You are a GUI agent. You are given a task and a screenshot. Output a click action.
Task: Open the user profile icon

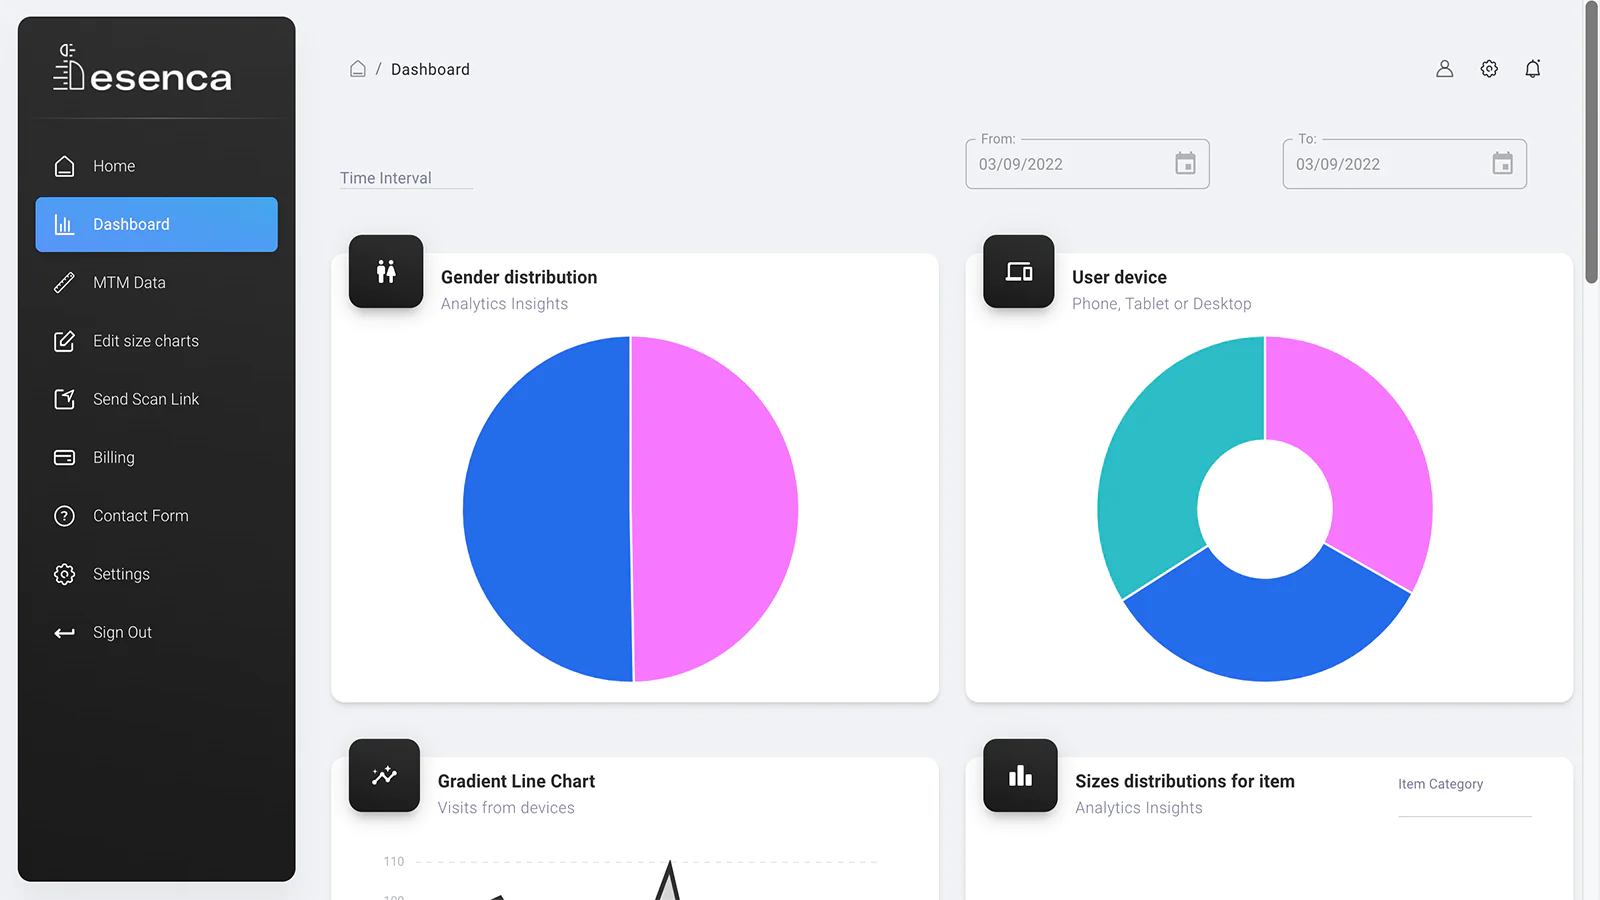coord(1444,69)
